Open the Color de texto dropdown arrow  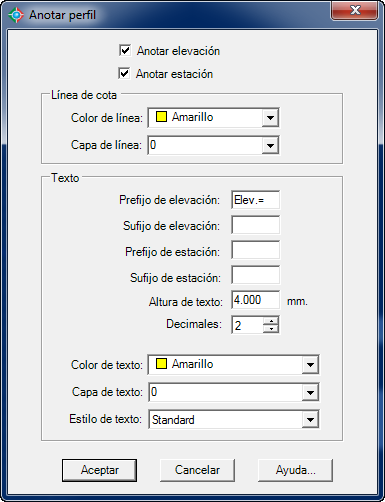tap(310, 365)
